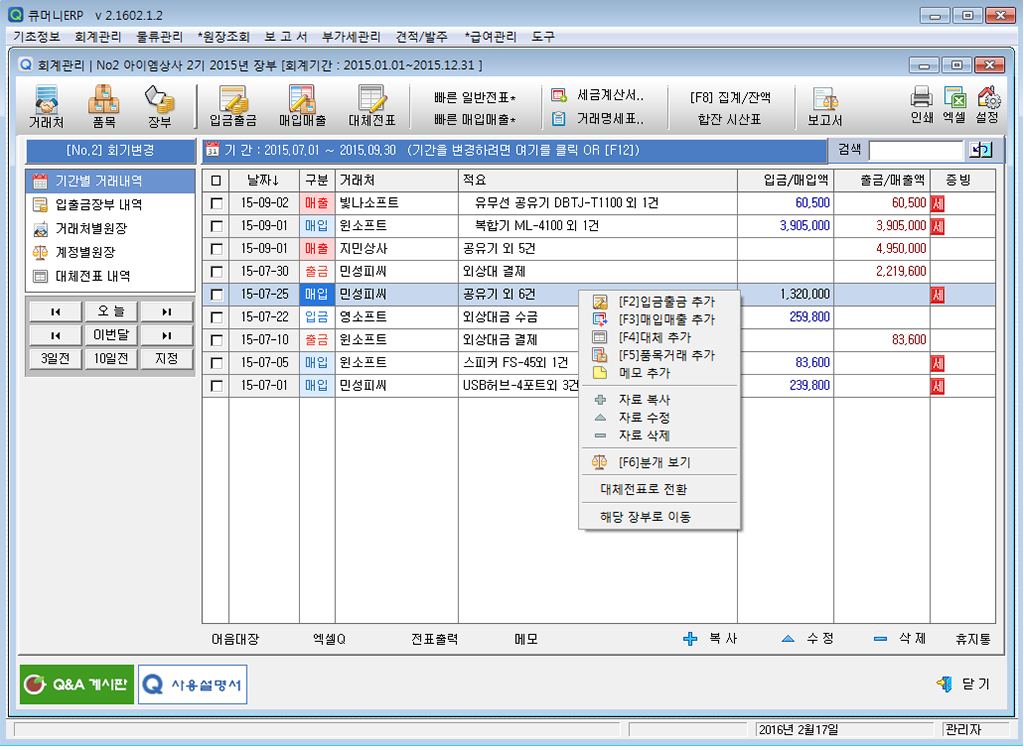Viewport: 1024px width, 750px height.
Task: Click the Q&A 게시판 button
Action: pyautogui.click(x=77, y=685)
